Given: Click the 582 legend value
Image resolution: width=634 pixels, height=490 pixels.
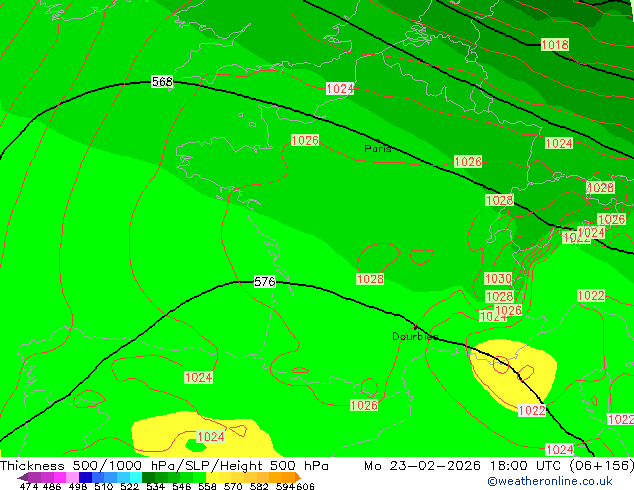Looking at the screenshot, I should point(259,486).
